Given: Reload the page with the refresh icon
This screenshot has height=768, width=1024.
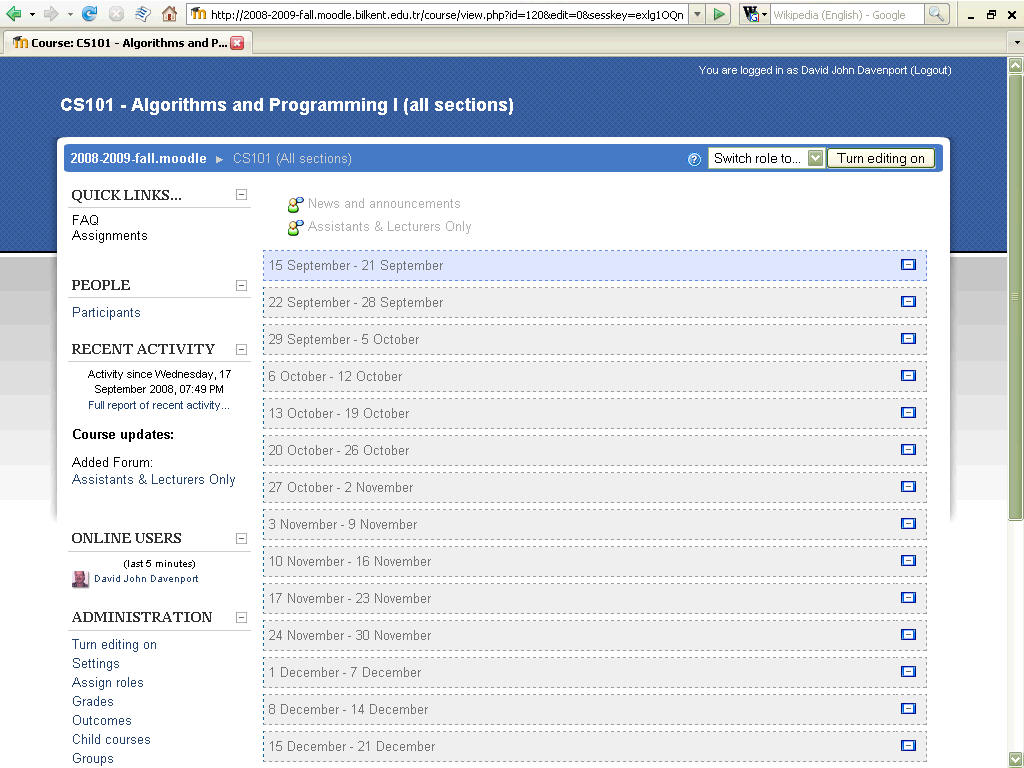Looking at the screenshot, I should 89,14.
